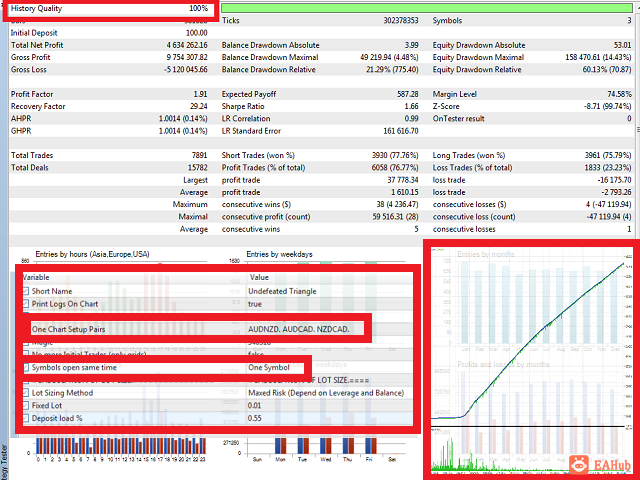
Task: Click the Total Trades value 7891
Action: [x=199, y=155]
